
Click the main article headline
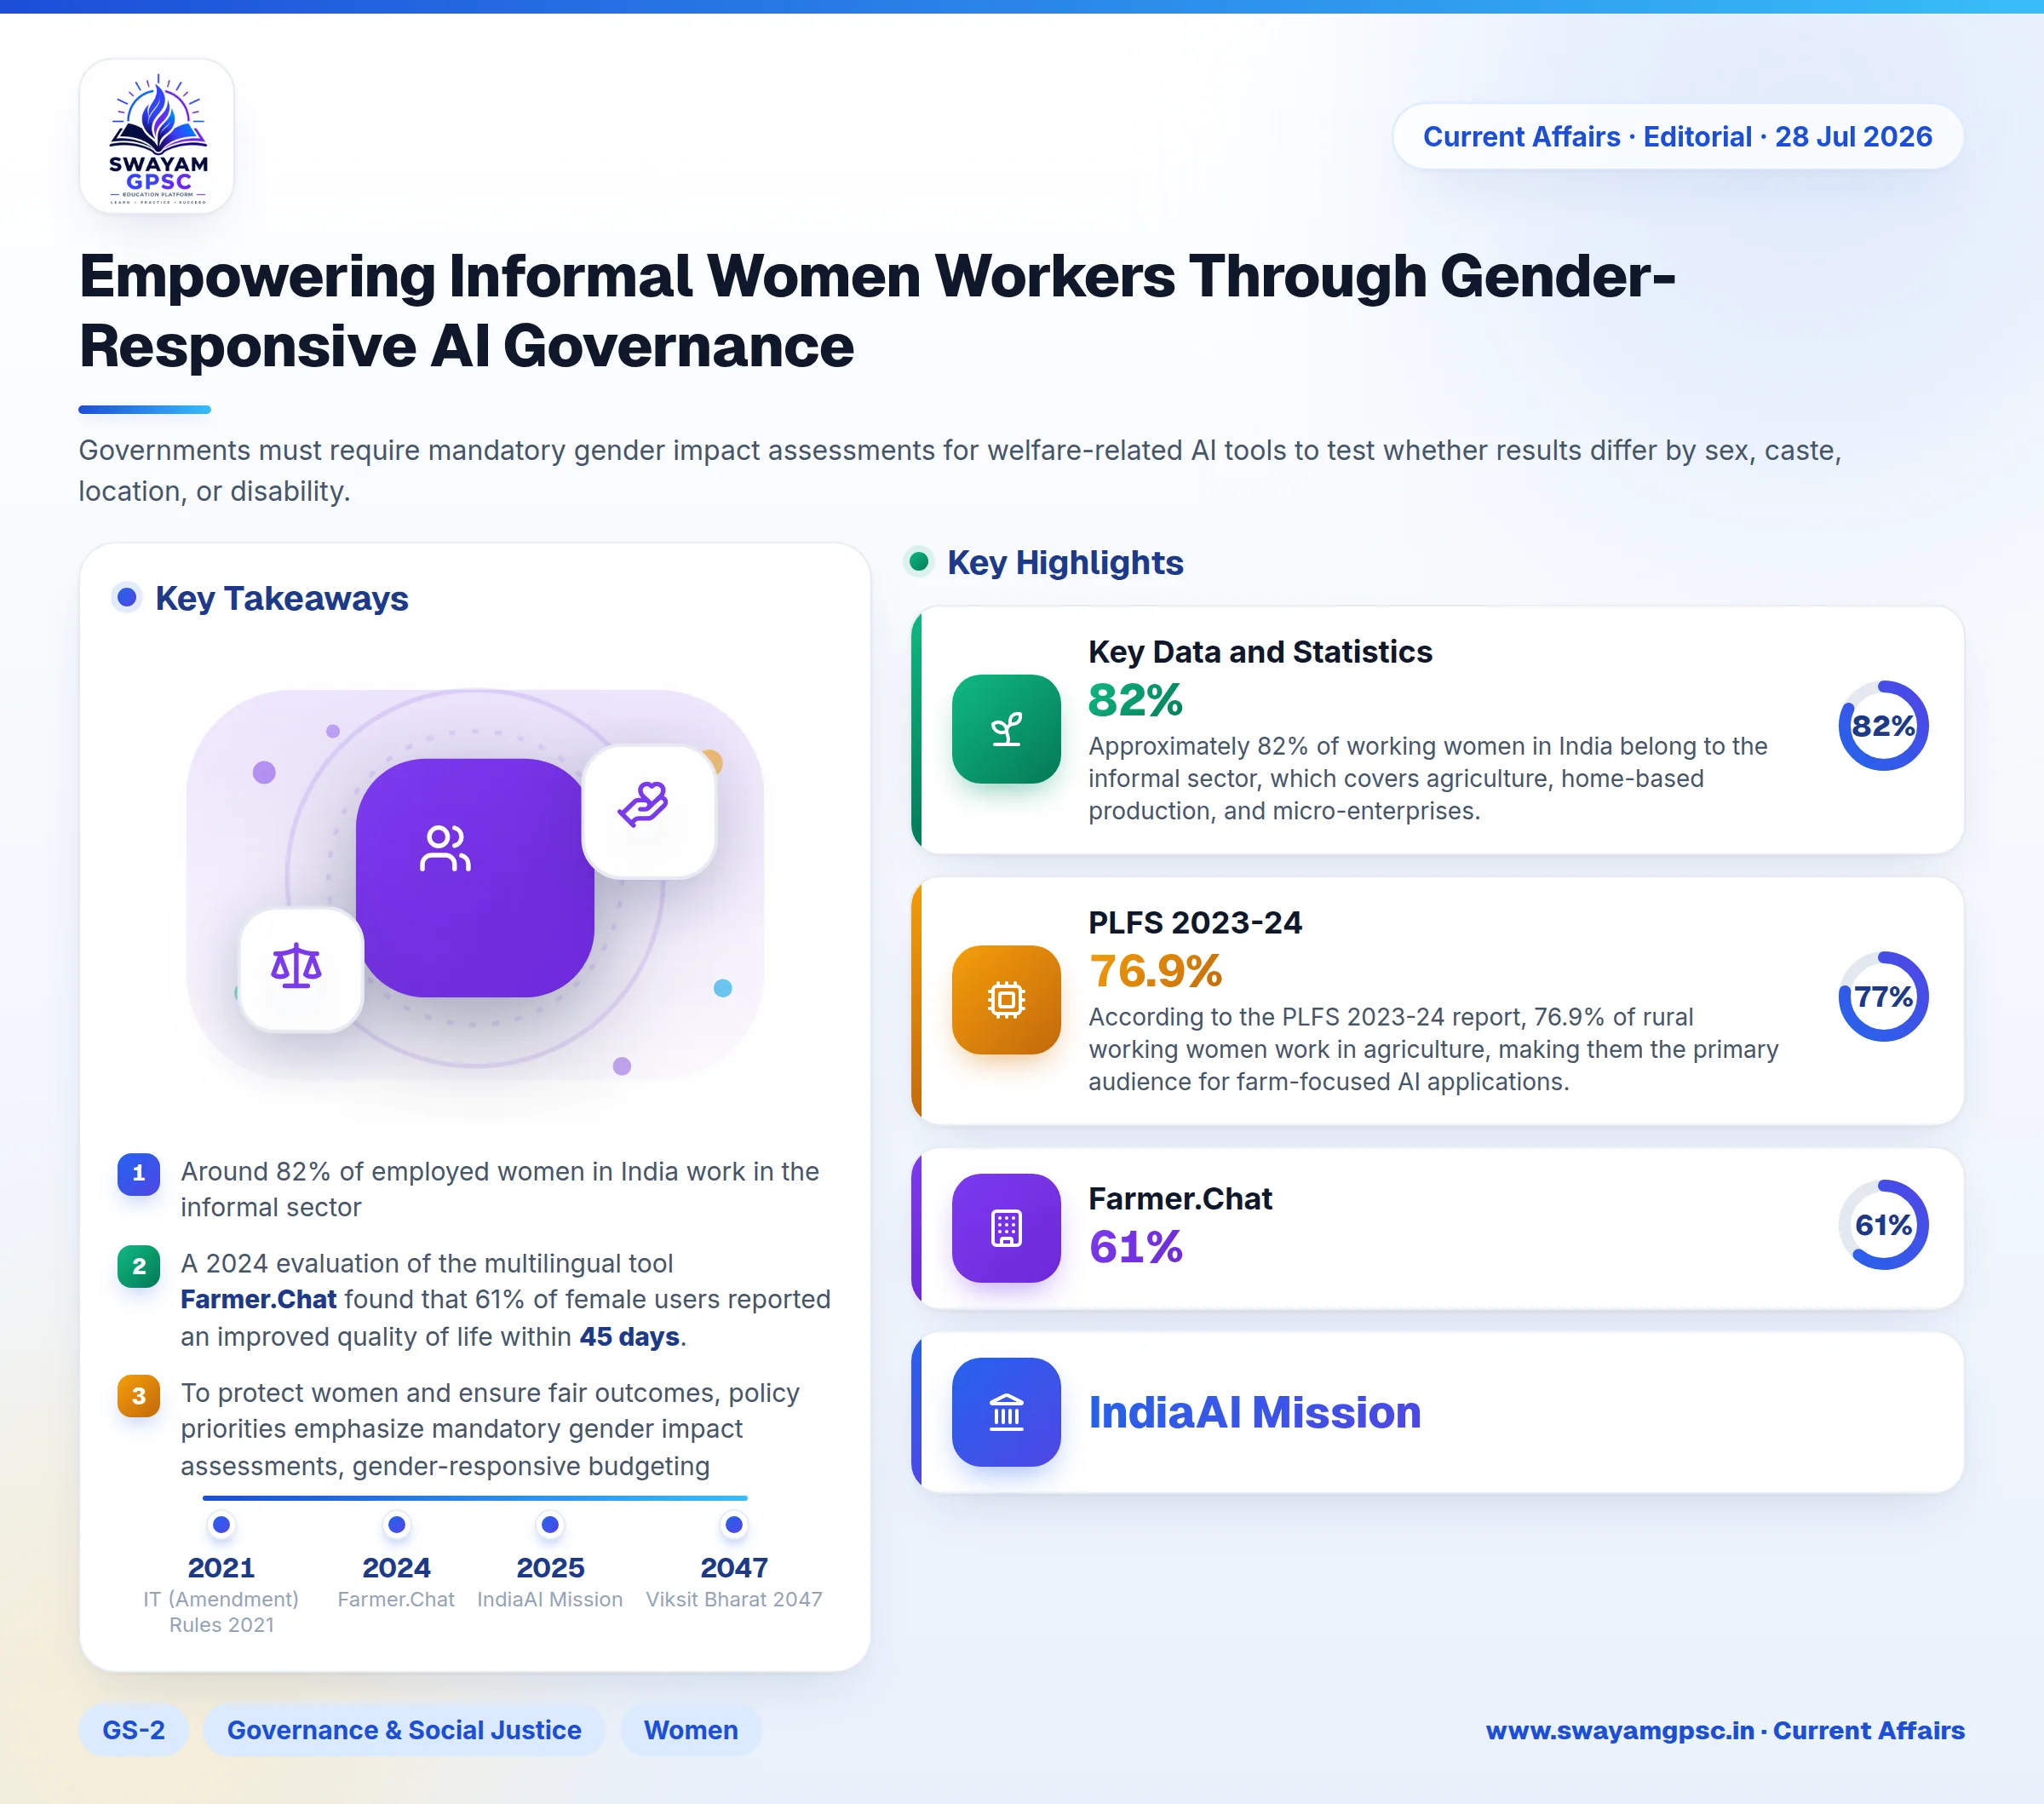click(877, 310)
